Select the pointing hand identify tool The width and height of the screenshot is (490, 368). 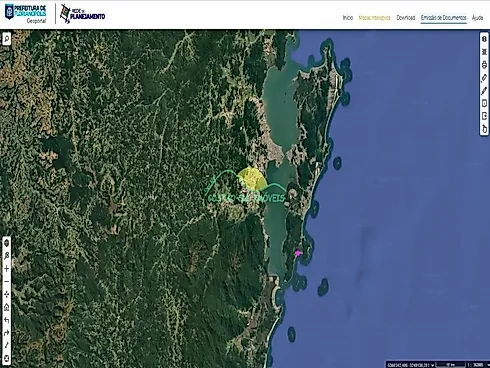(x=484, y=129)
